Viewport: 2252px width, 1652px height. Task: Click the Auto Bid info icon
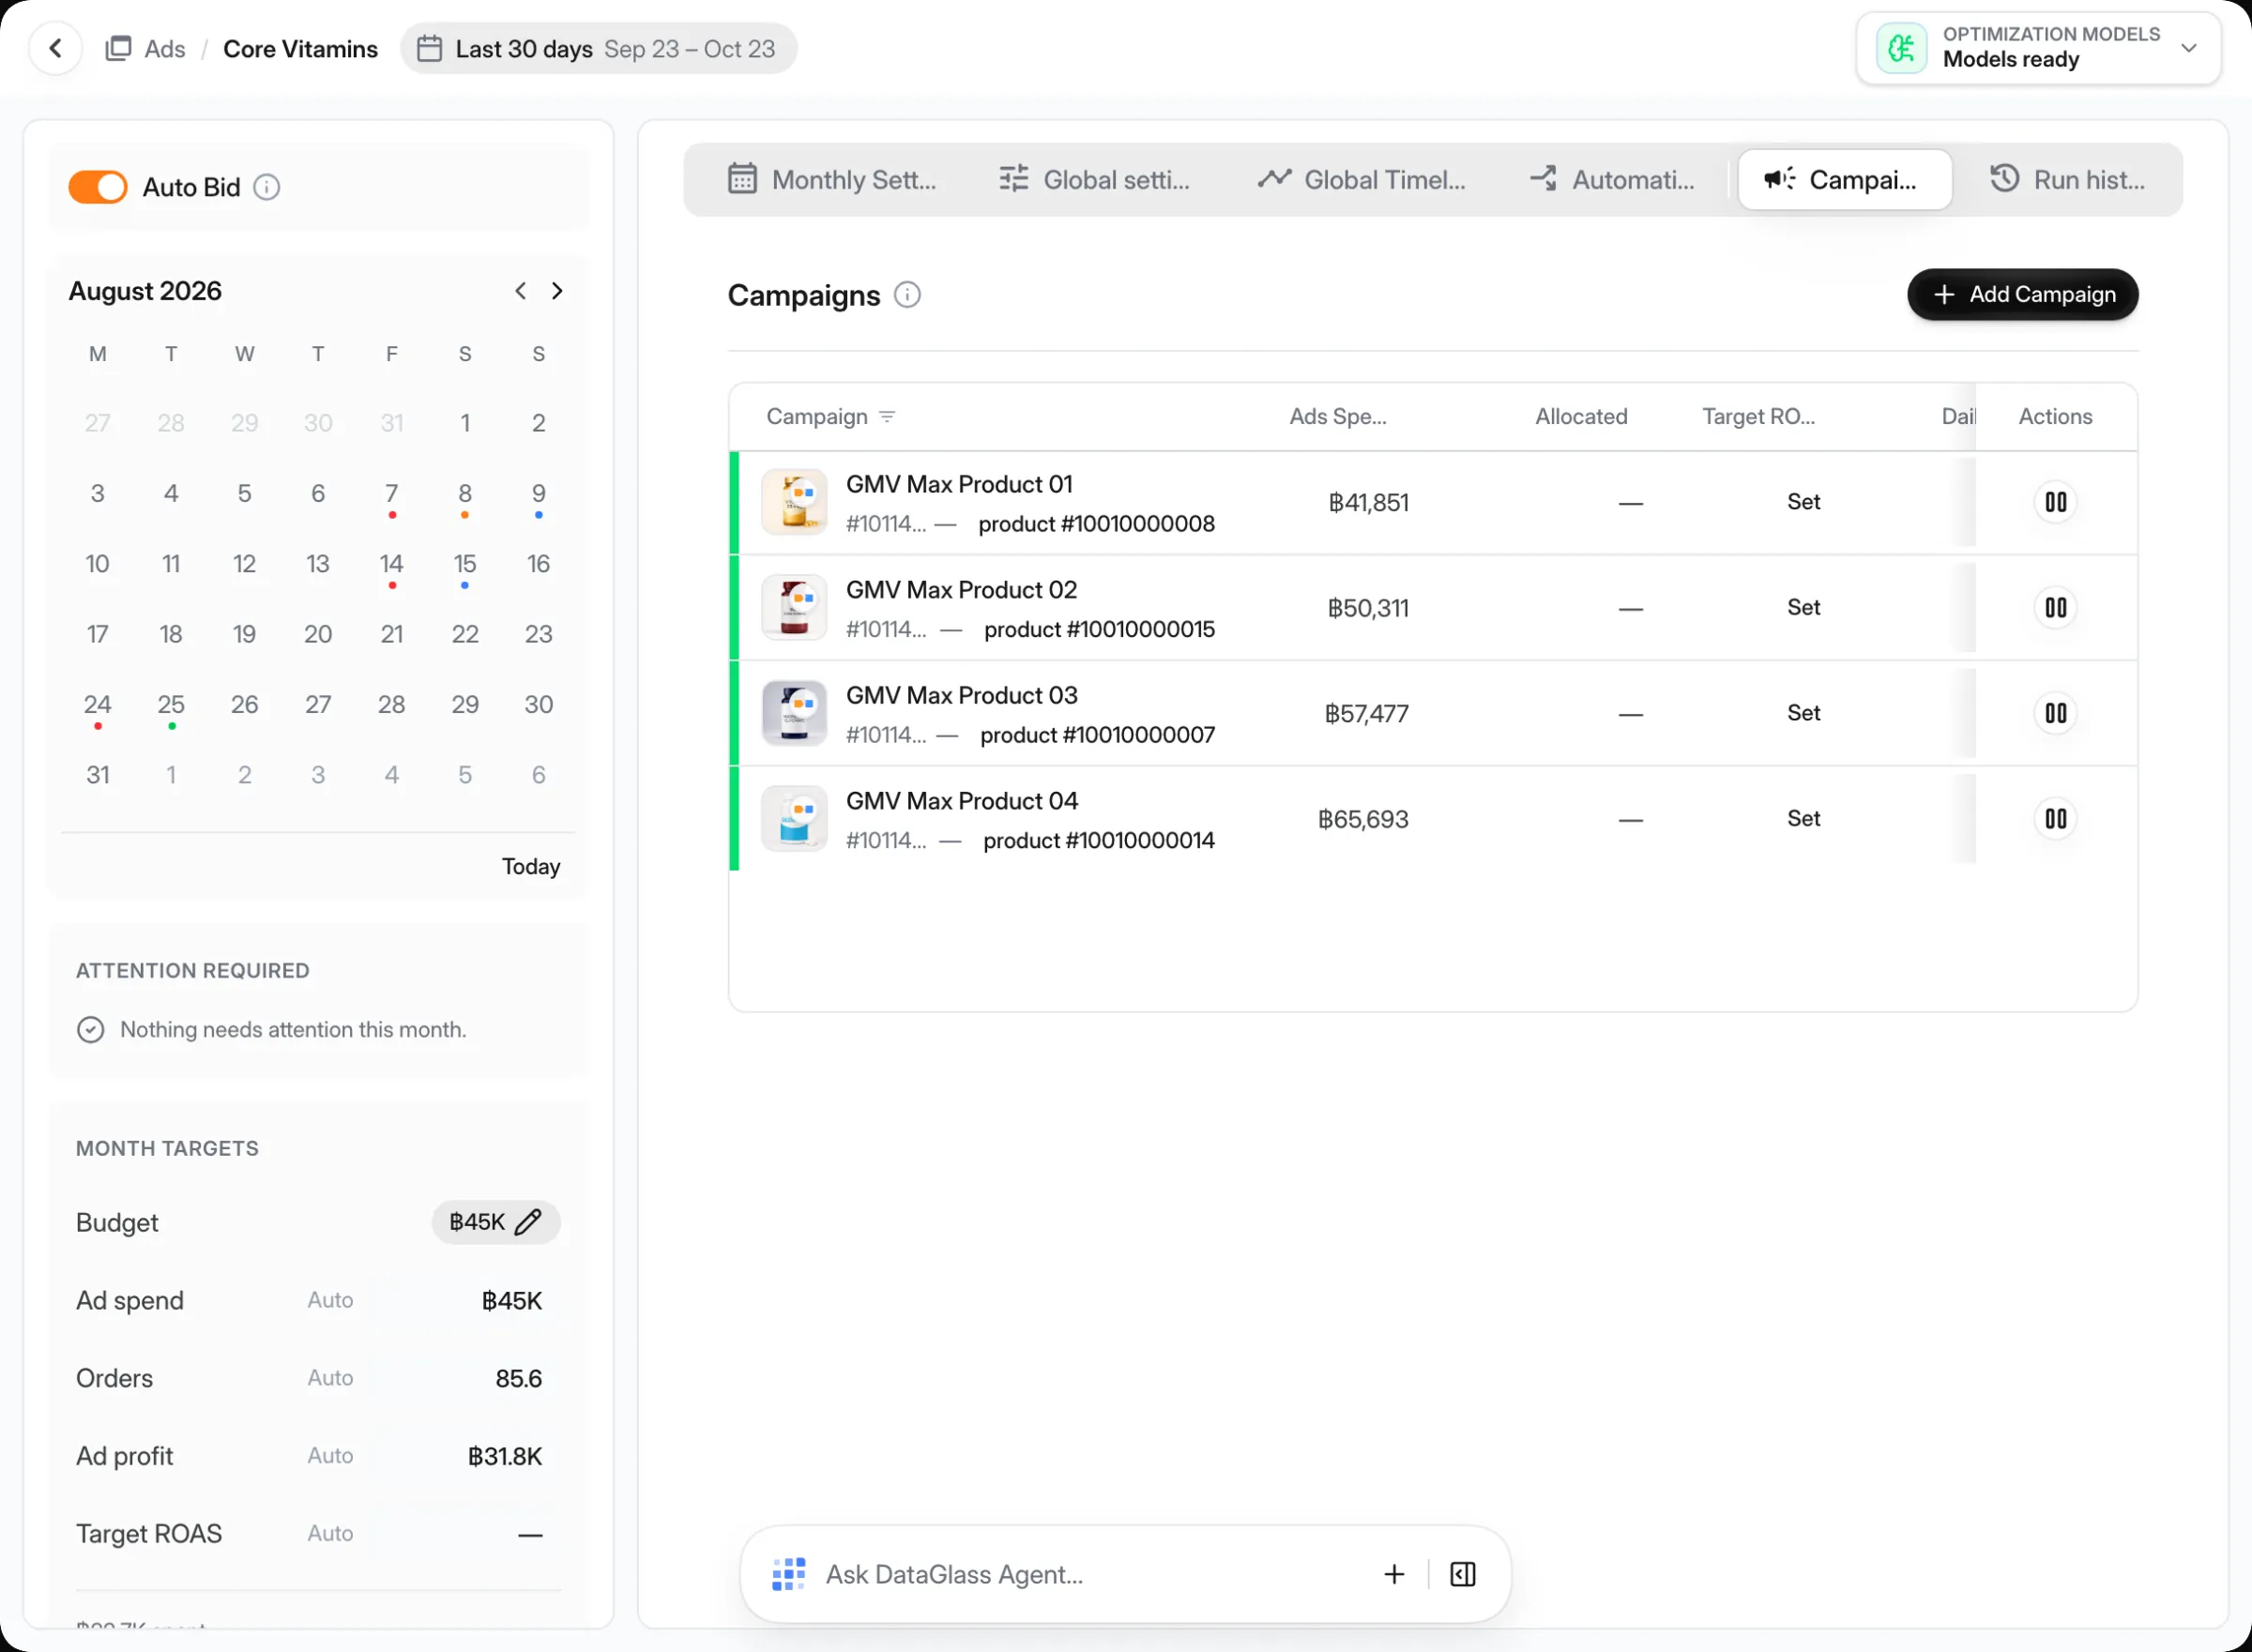pos(266,187)
